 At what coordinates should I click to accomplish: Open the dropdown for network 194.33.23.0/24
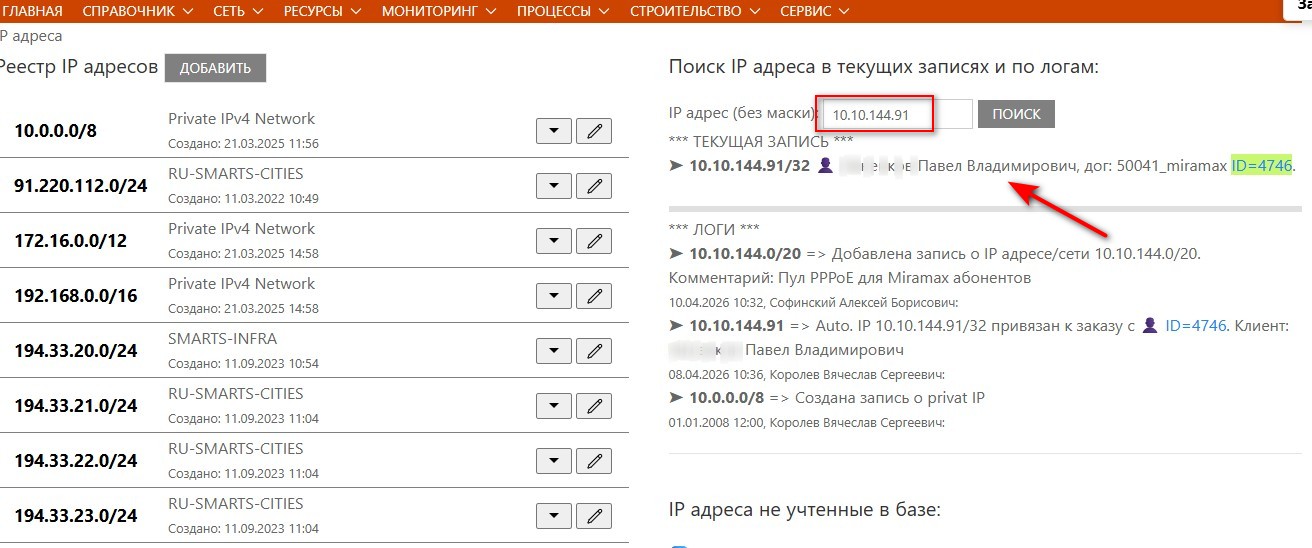click(x=554, y=516)
